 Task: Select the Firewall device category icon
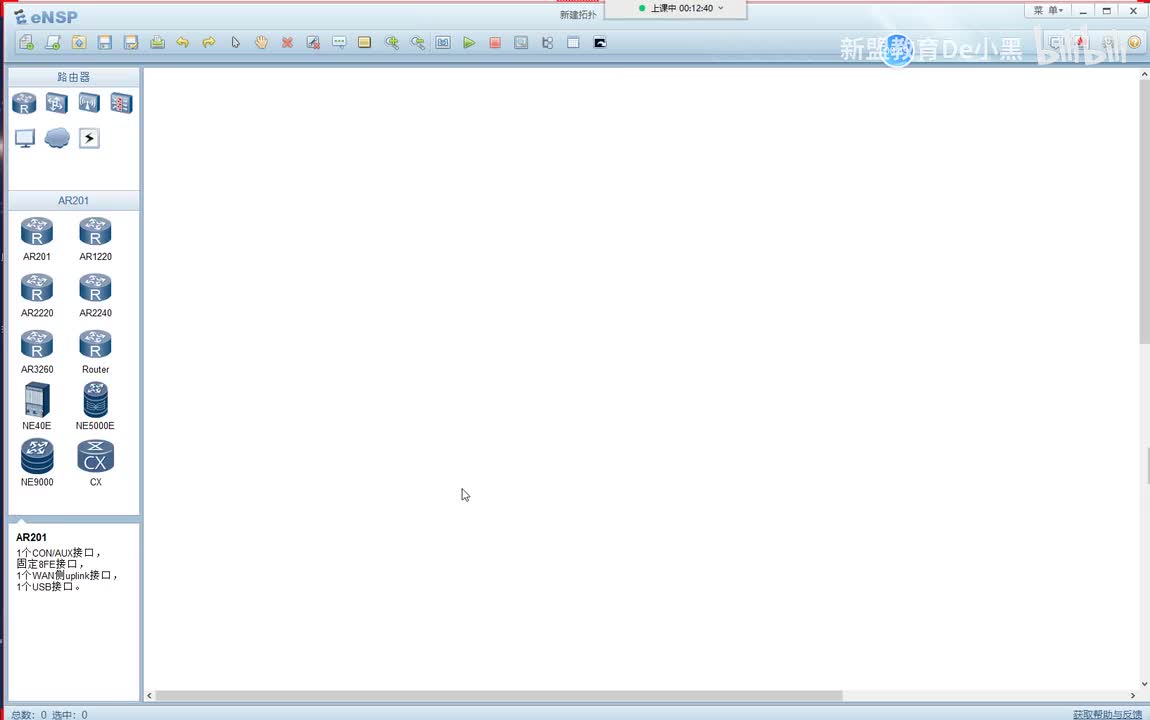point(121,103)
